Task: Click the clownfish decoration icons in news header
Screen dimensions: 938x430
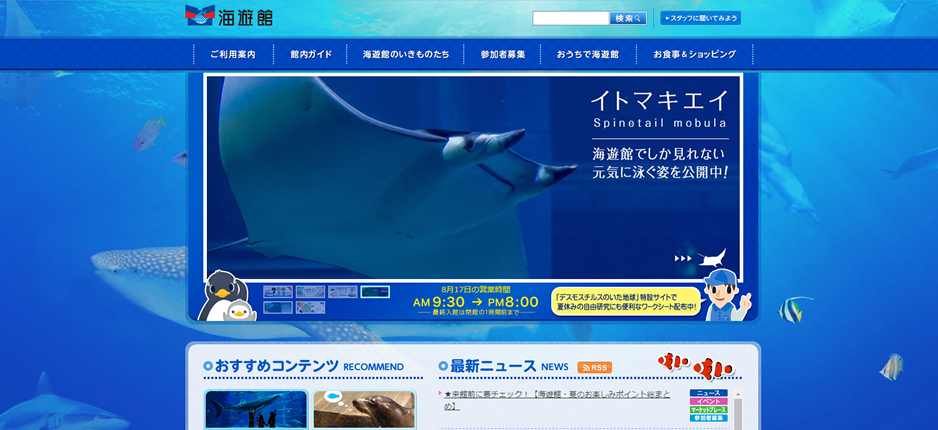Action: coord(696,365)
